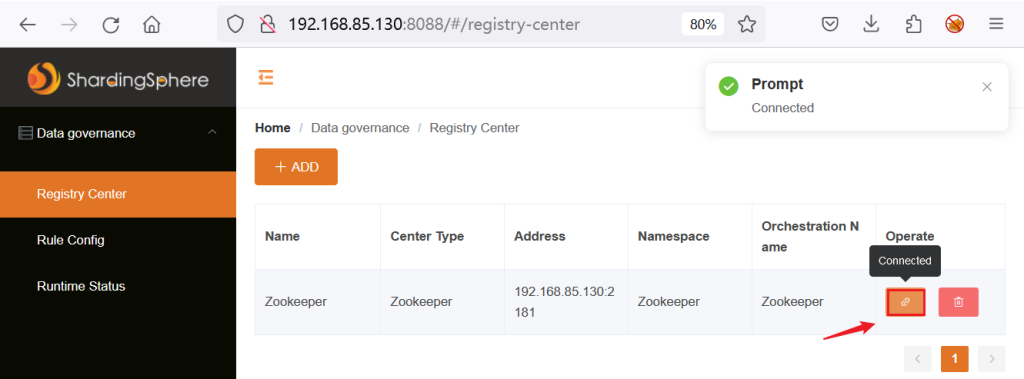
Task: Click the ShardingSphere logo
Action: (x=118, y=78)
